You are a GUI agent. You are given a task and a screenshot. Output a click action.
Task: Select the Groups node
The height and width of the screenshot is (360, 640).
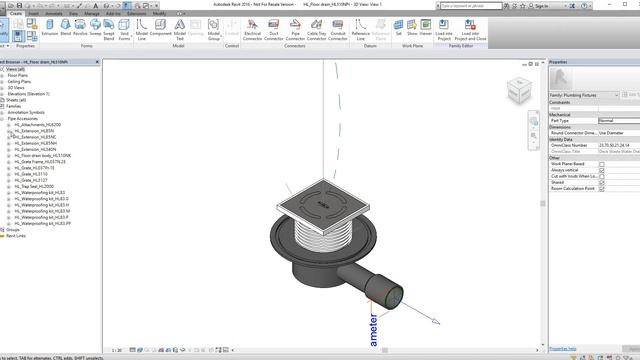(13, 230)
